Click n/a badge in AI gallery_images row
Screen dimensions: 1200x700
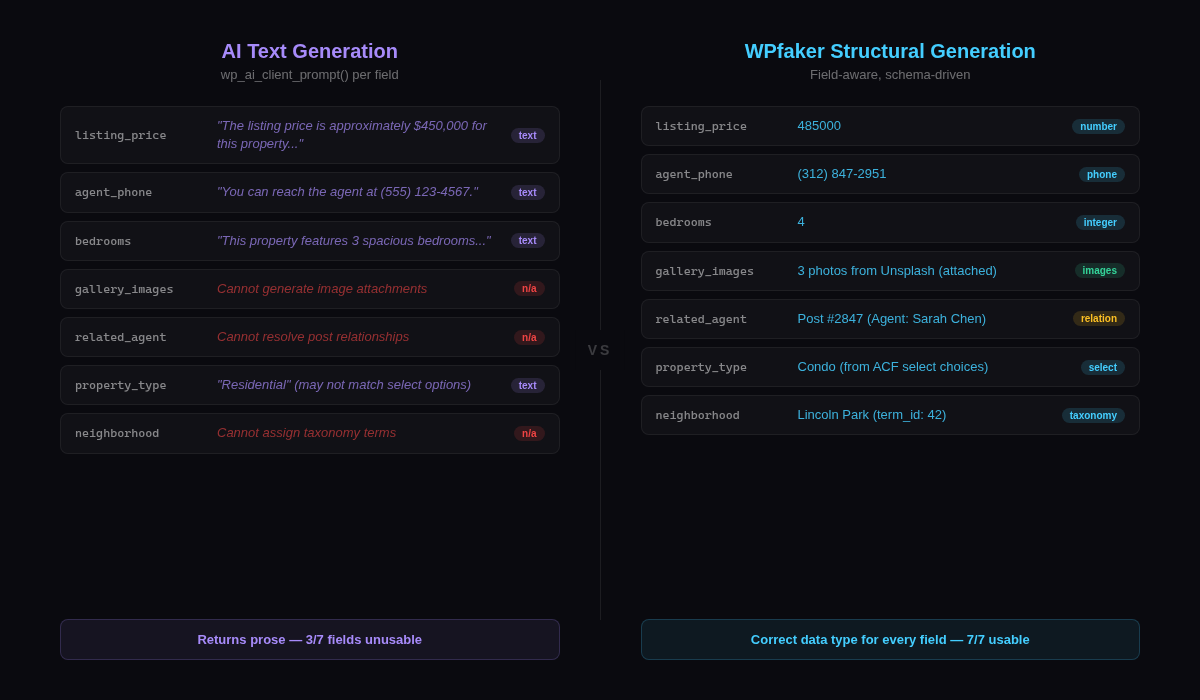point(529,289)
